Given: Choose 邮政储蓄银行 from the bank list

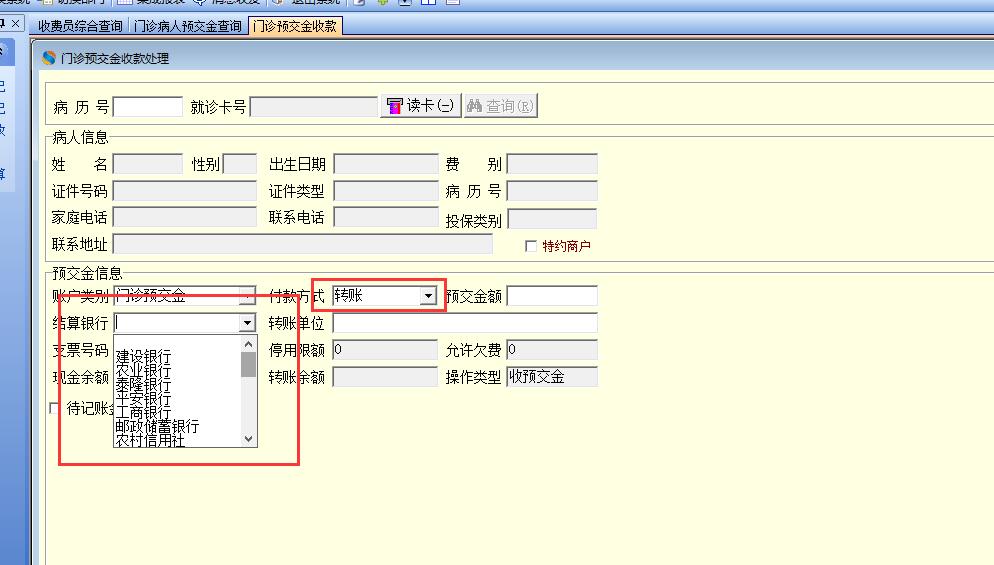Looking at the screenshot, I should pos(157,426).
